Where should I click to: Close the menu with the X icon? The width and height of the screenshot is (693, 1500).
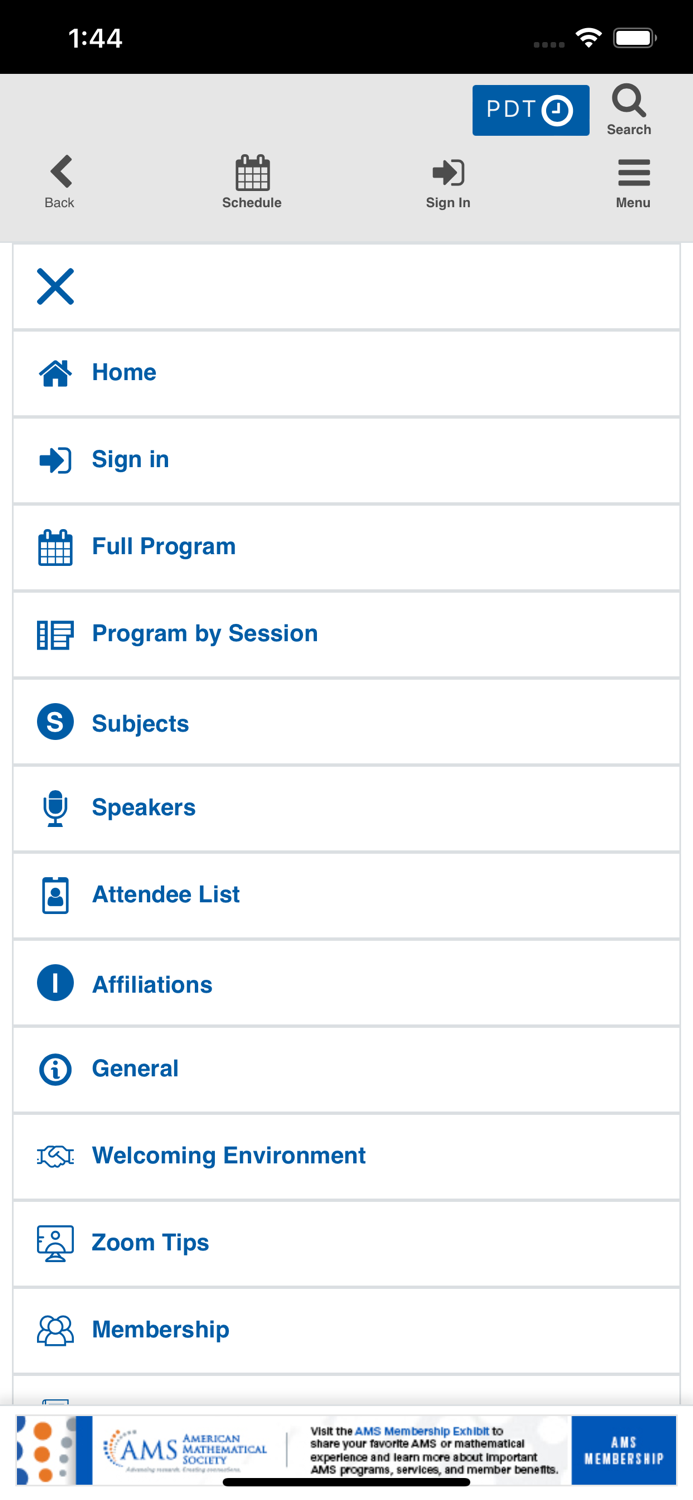click(x=56, y=287)
